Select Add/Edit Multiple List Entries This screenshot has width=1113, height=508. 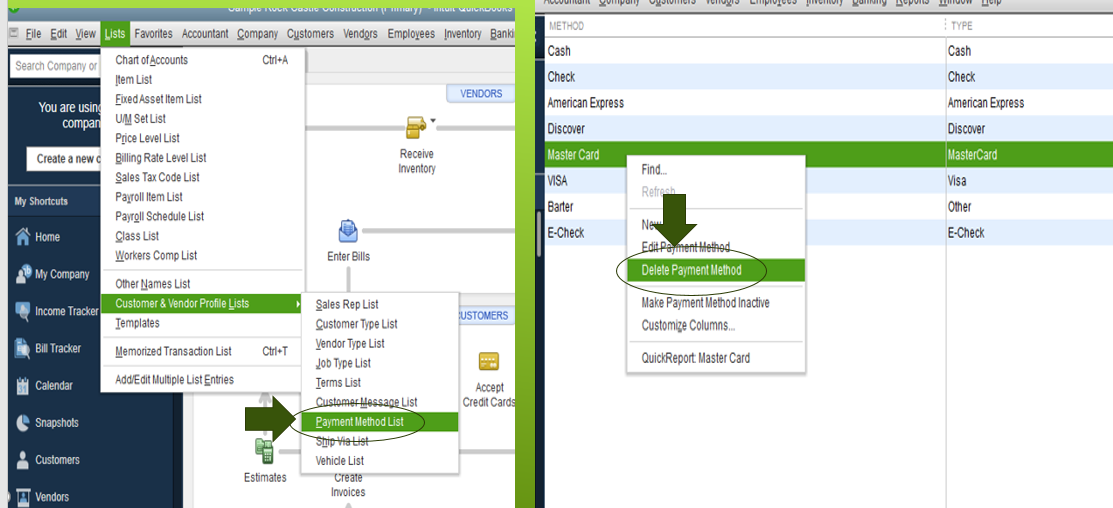[x=202, y=380]
